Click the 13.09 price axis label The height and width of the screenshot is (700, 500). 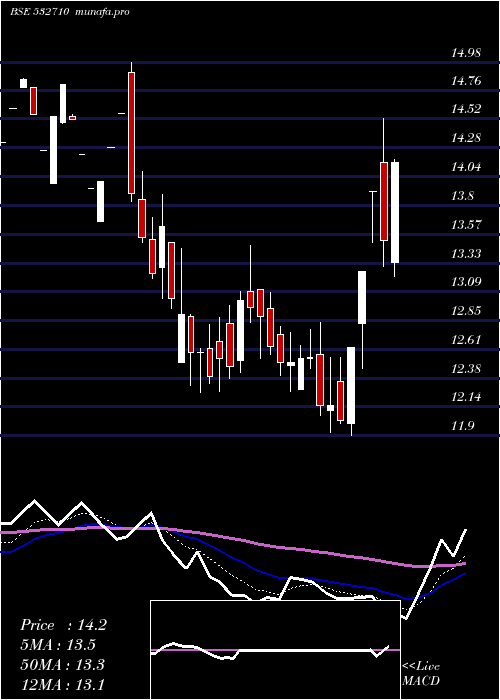(466, 282)
